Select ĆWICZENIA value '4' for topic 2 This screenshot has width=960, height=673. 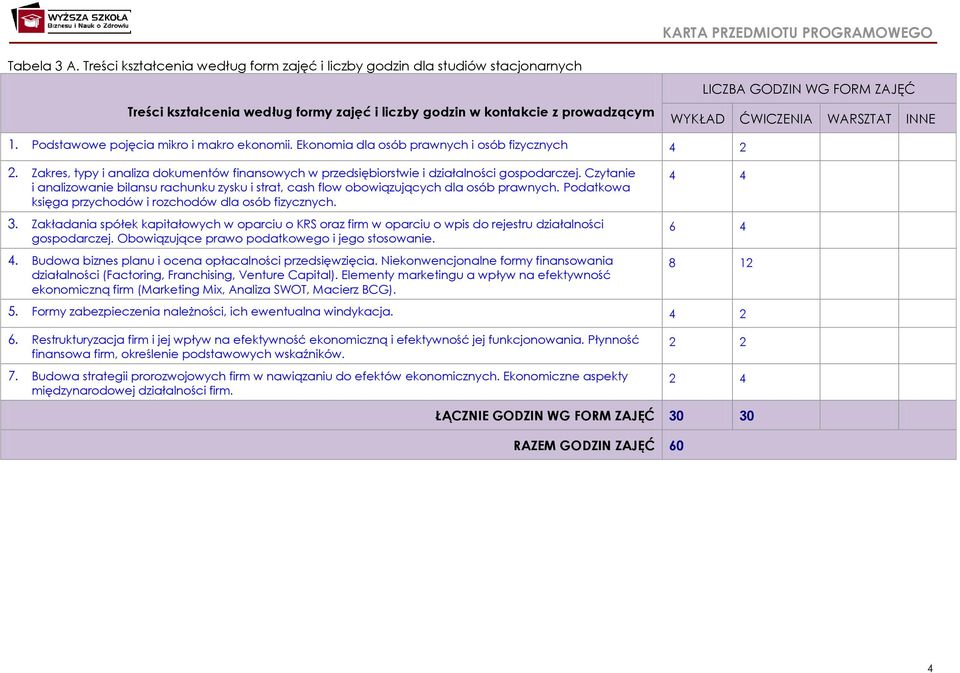(x=743, y=176)
